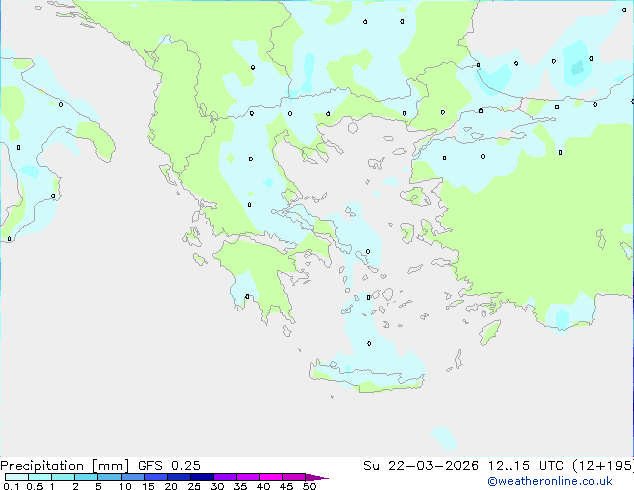Screen dimensions: 634x490
Task: Select the 30–35 mm purple legend swatch
Action: [224, 477]
